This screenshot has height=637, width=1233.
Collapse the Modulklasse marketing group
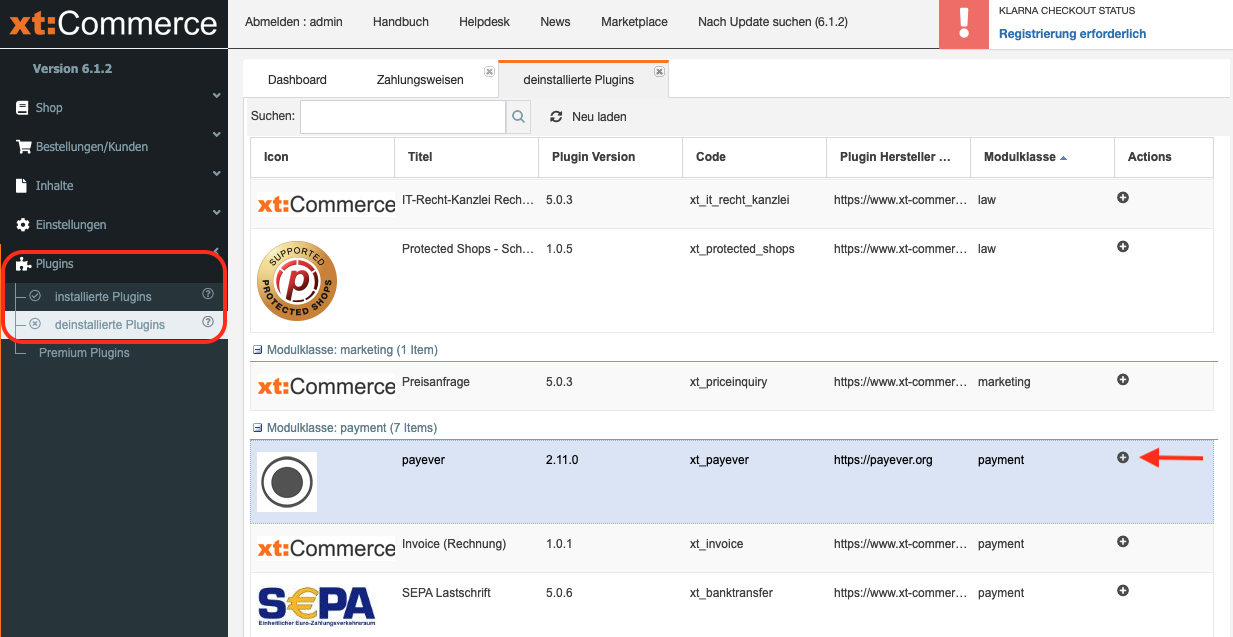click(257, 350)
